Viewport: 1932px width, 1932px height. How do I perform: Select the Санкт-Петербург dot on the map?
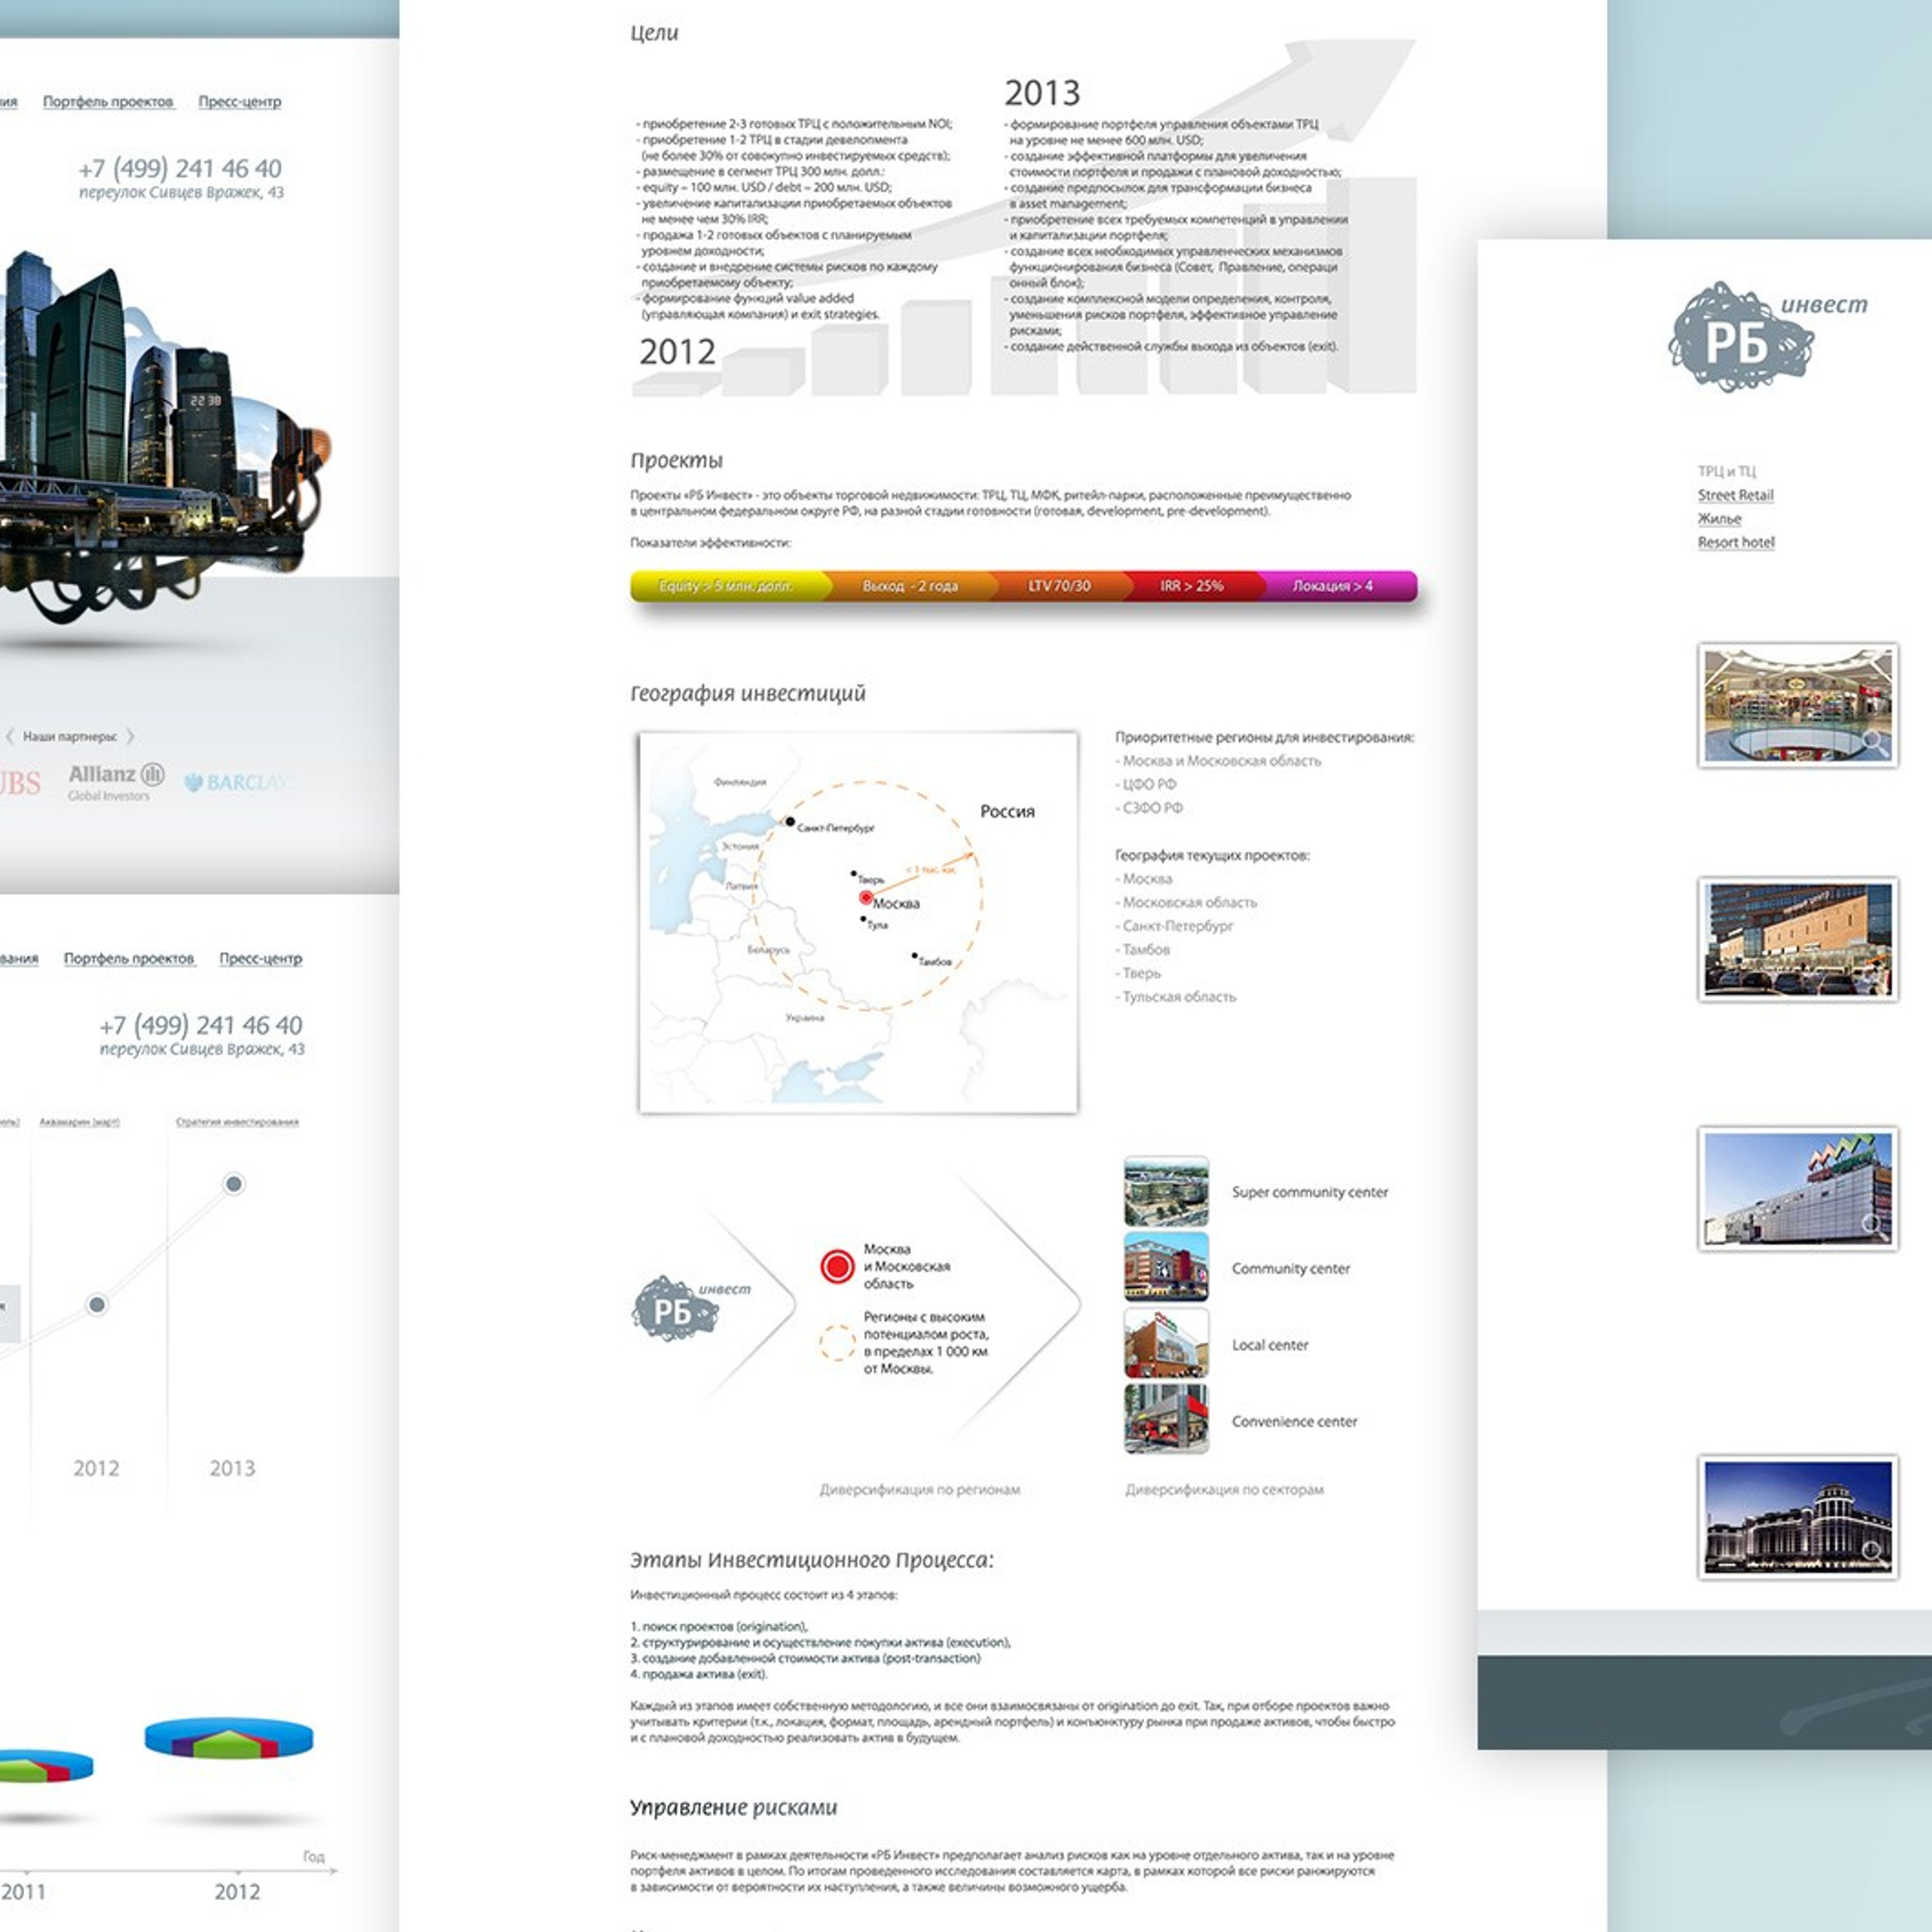point(790,822)
